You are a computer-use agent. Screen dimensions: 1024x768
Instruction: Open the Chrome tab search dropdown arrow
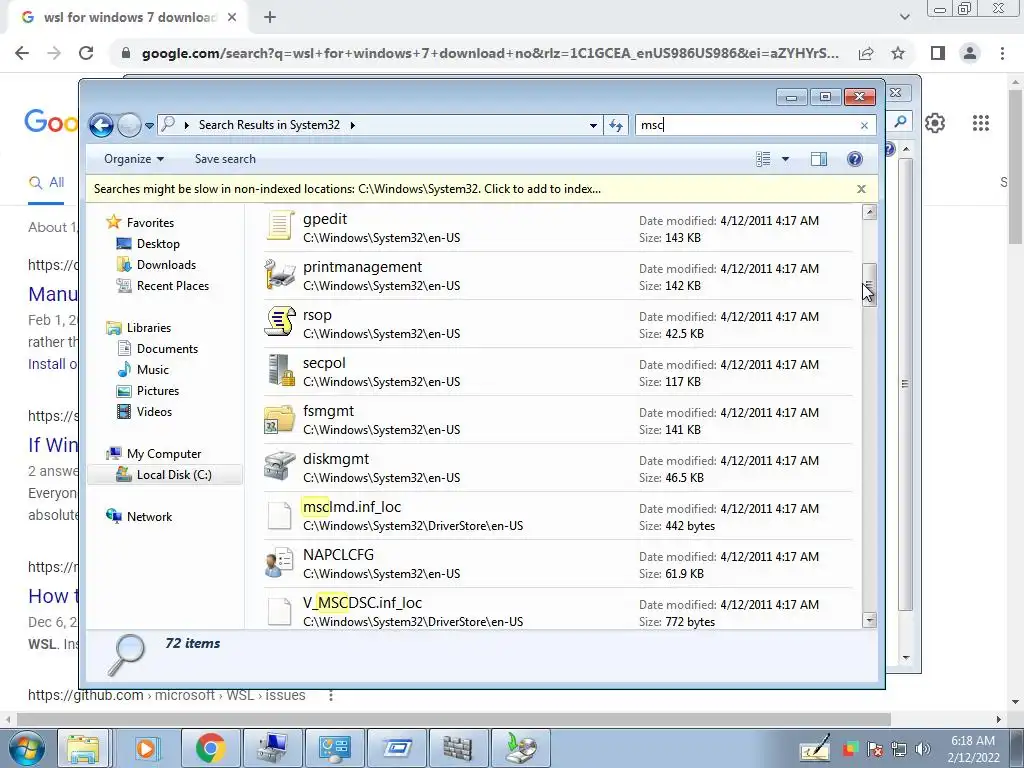tap(904, 17)
